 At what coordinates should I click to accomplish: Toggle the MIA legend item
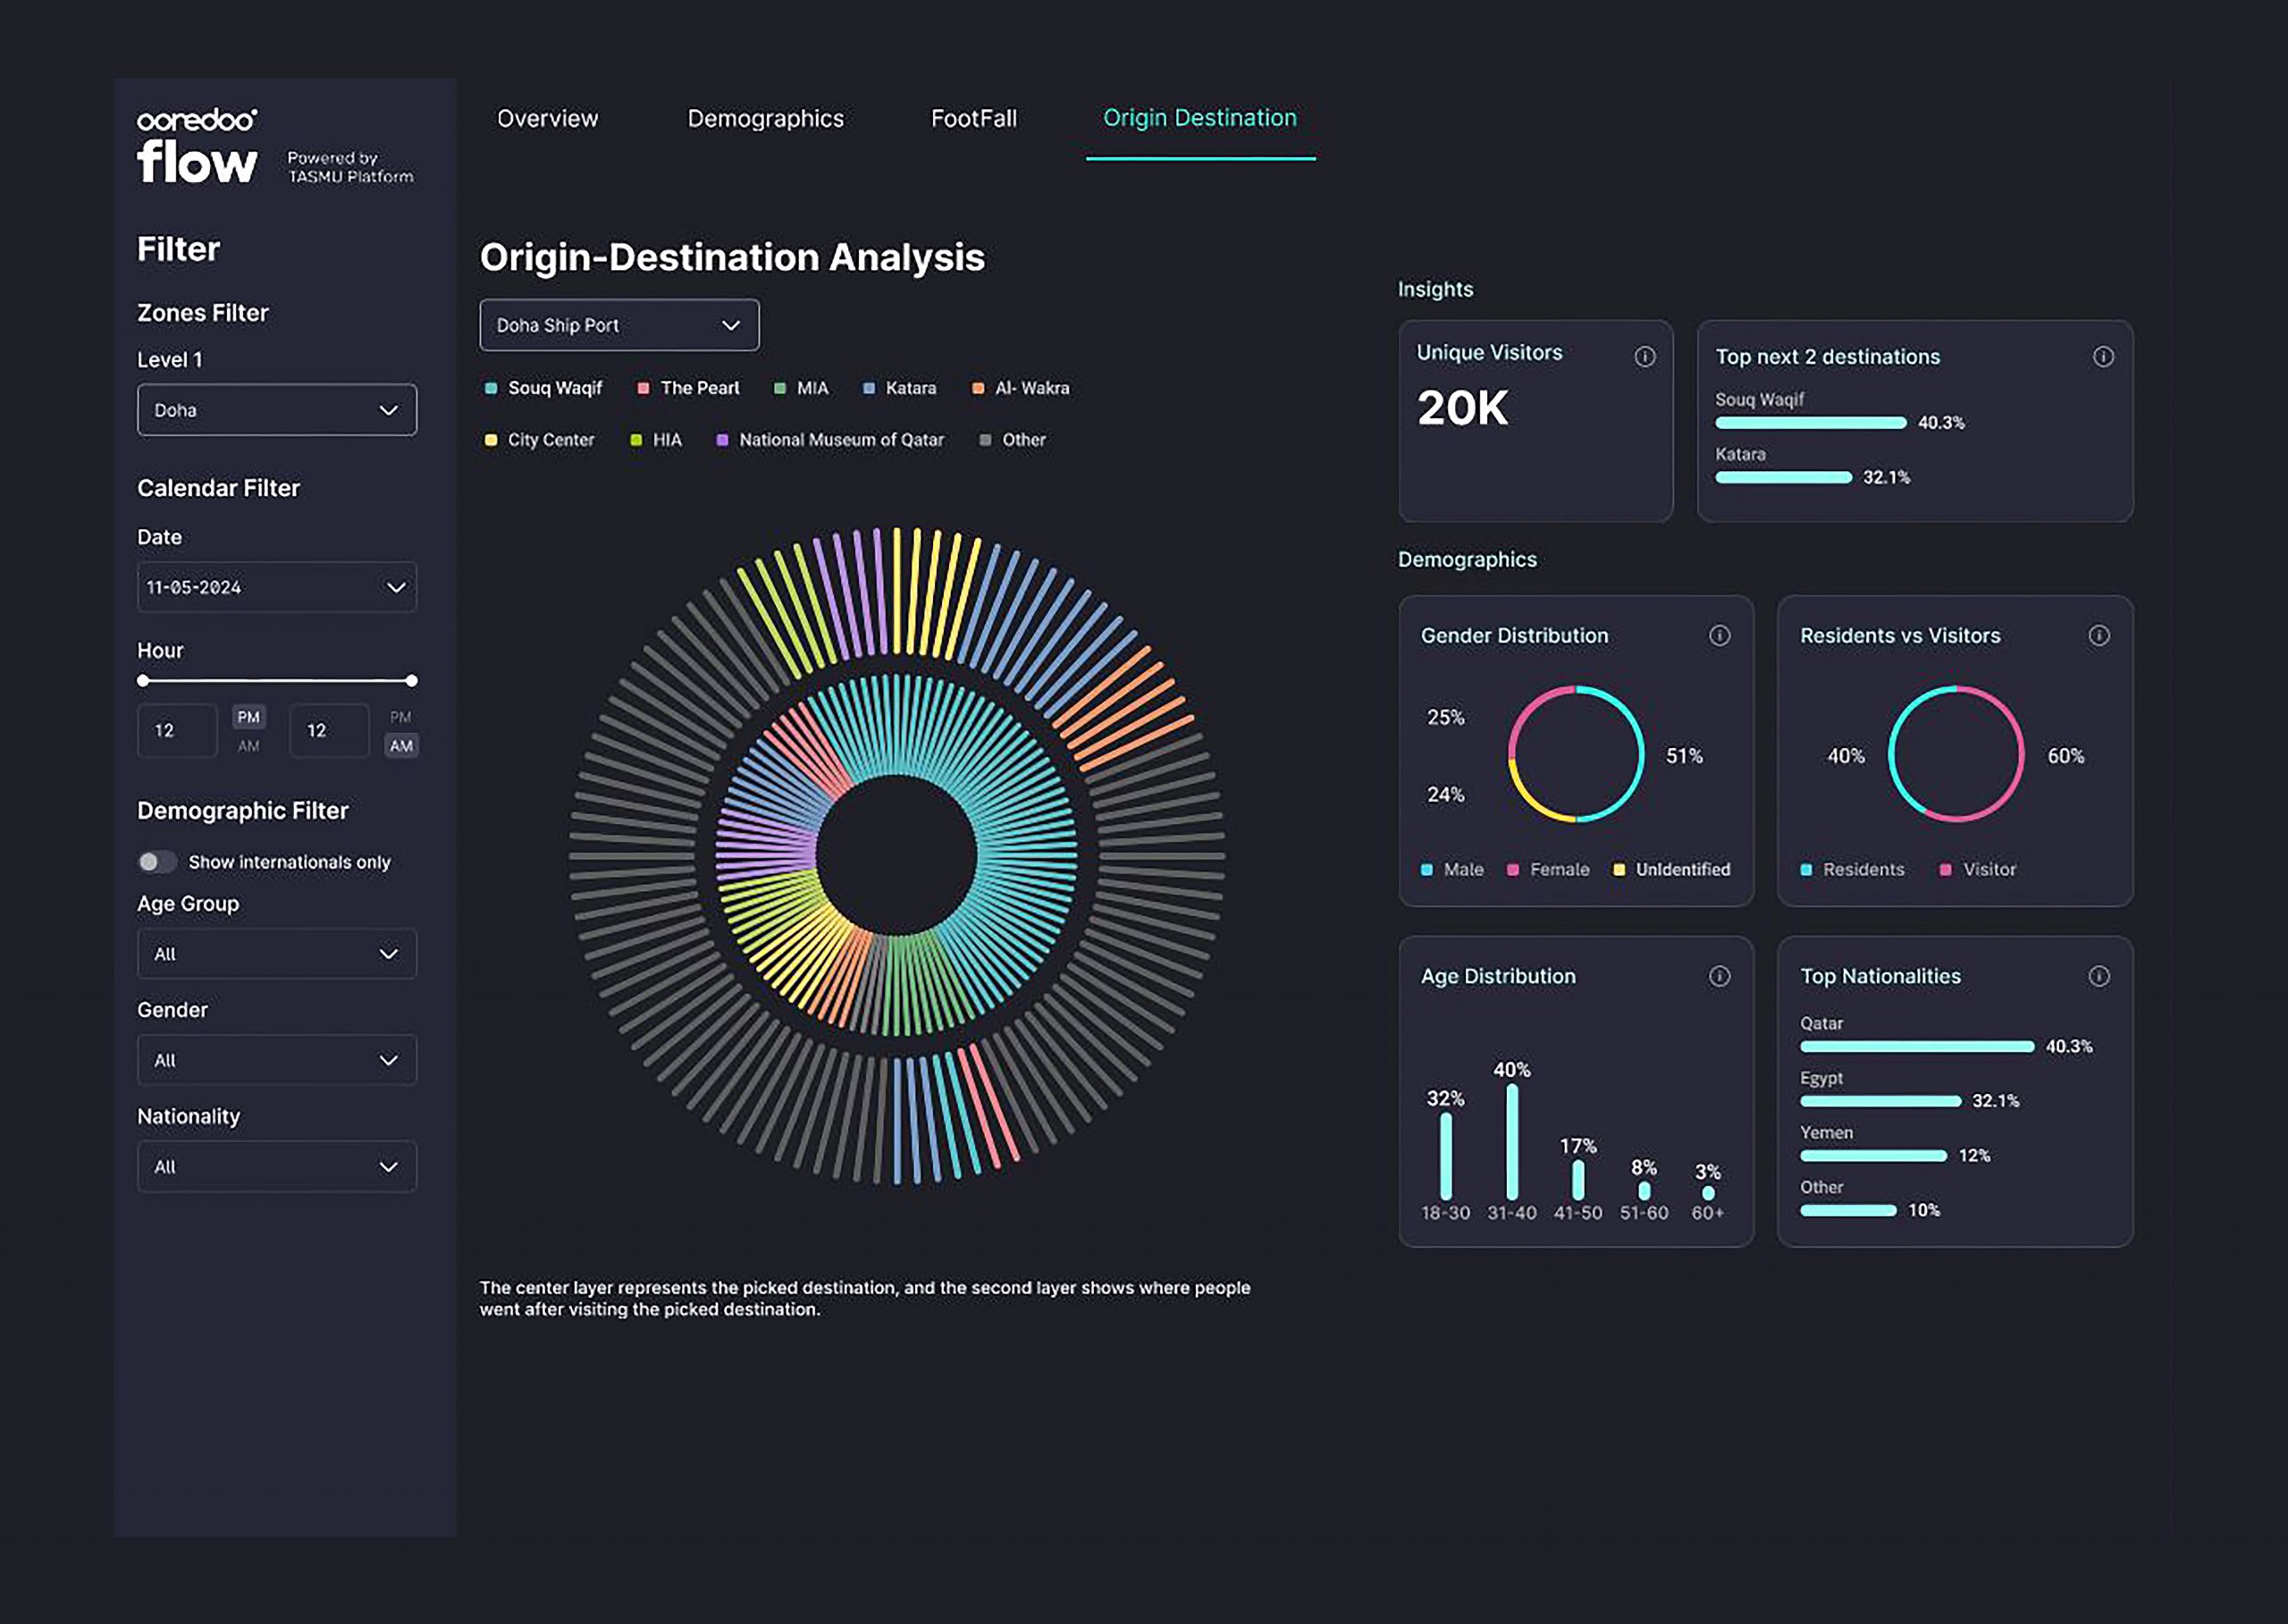pos(801,388)
